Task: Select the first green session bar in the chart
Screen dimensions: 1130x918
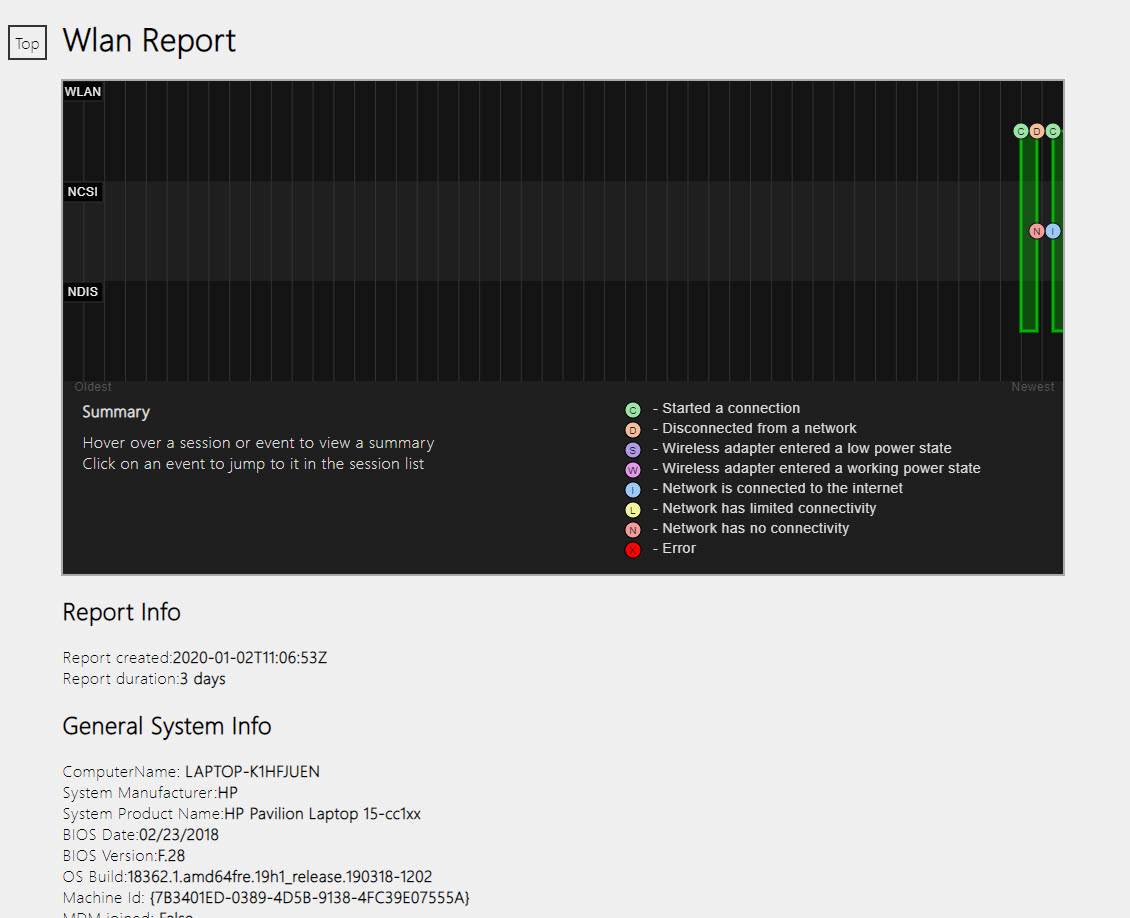Action: tap(1028, 280)
